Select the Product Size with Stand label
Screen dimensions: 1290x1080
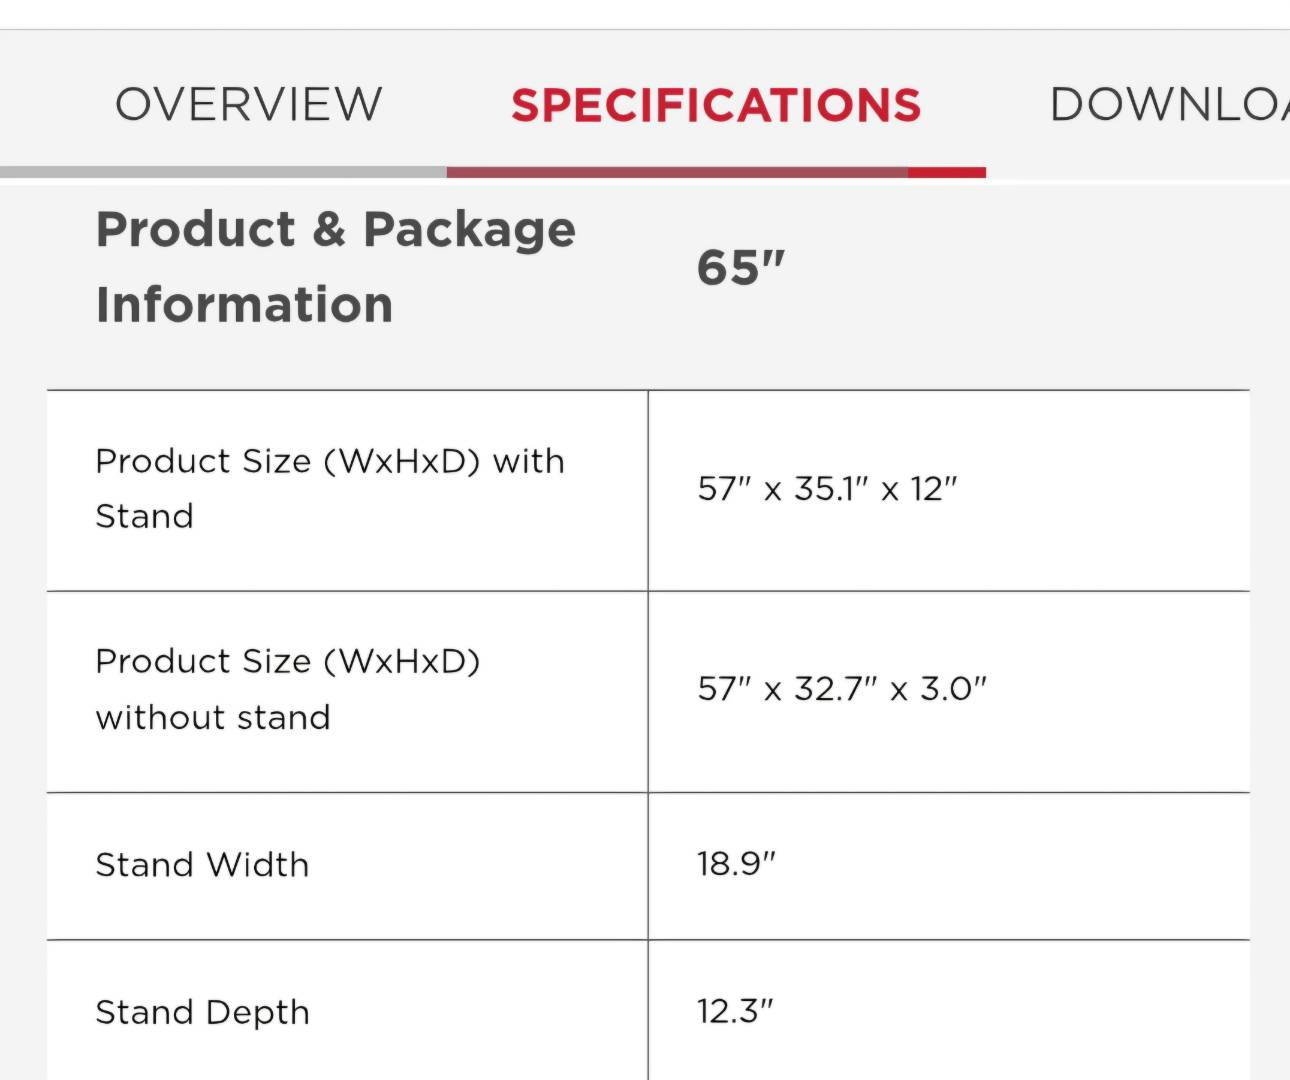(x=330, y=488)
